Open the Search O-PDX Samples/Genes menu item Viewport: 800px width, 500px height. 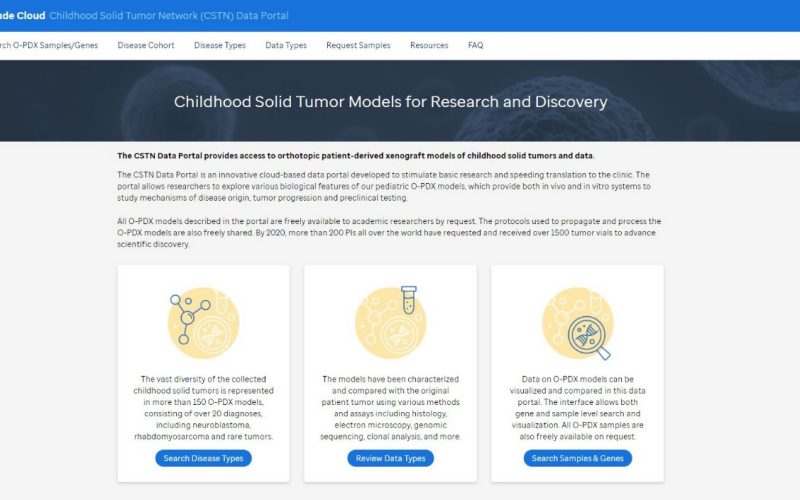pos(48,45)
